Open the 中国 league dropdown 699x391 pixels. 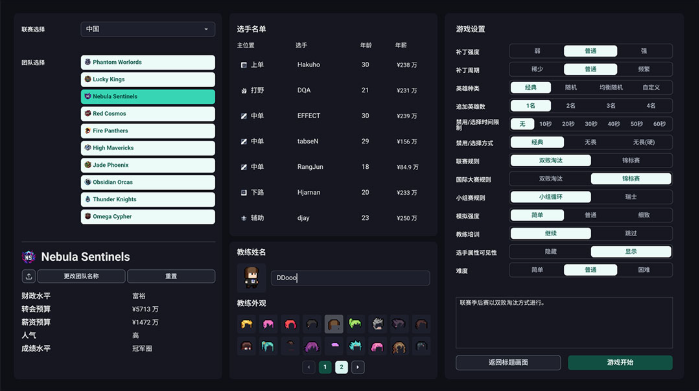(148, 29)
